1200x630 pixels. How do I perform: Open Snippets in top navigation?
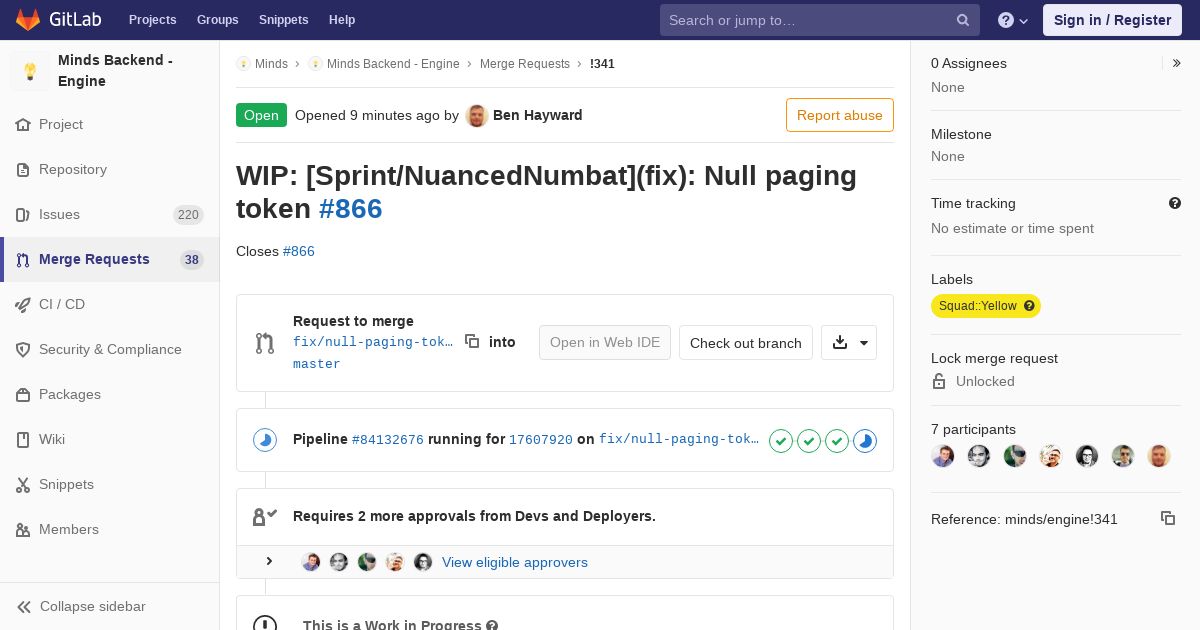(283, 20)
